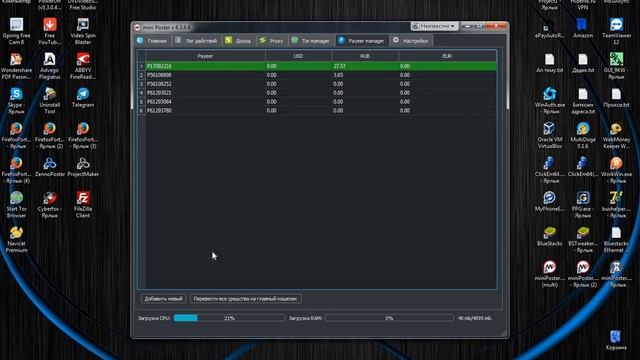Click RUB value 27.57 in first row
The width and height of the screenshot is (640, 360).
(x=340, y=66)
